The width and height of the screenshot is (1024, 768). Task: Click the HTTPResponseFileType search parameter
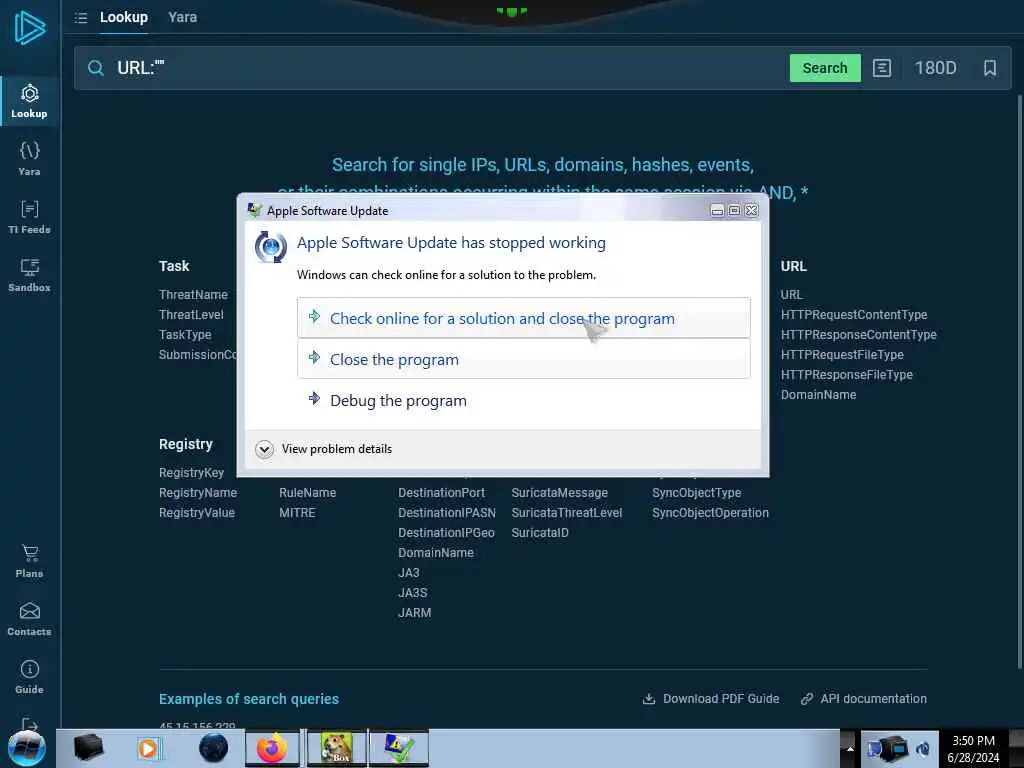pos(846,375)
